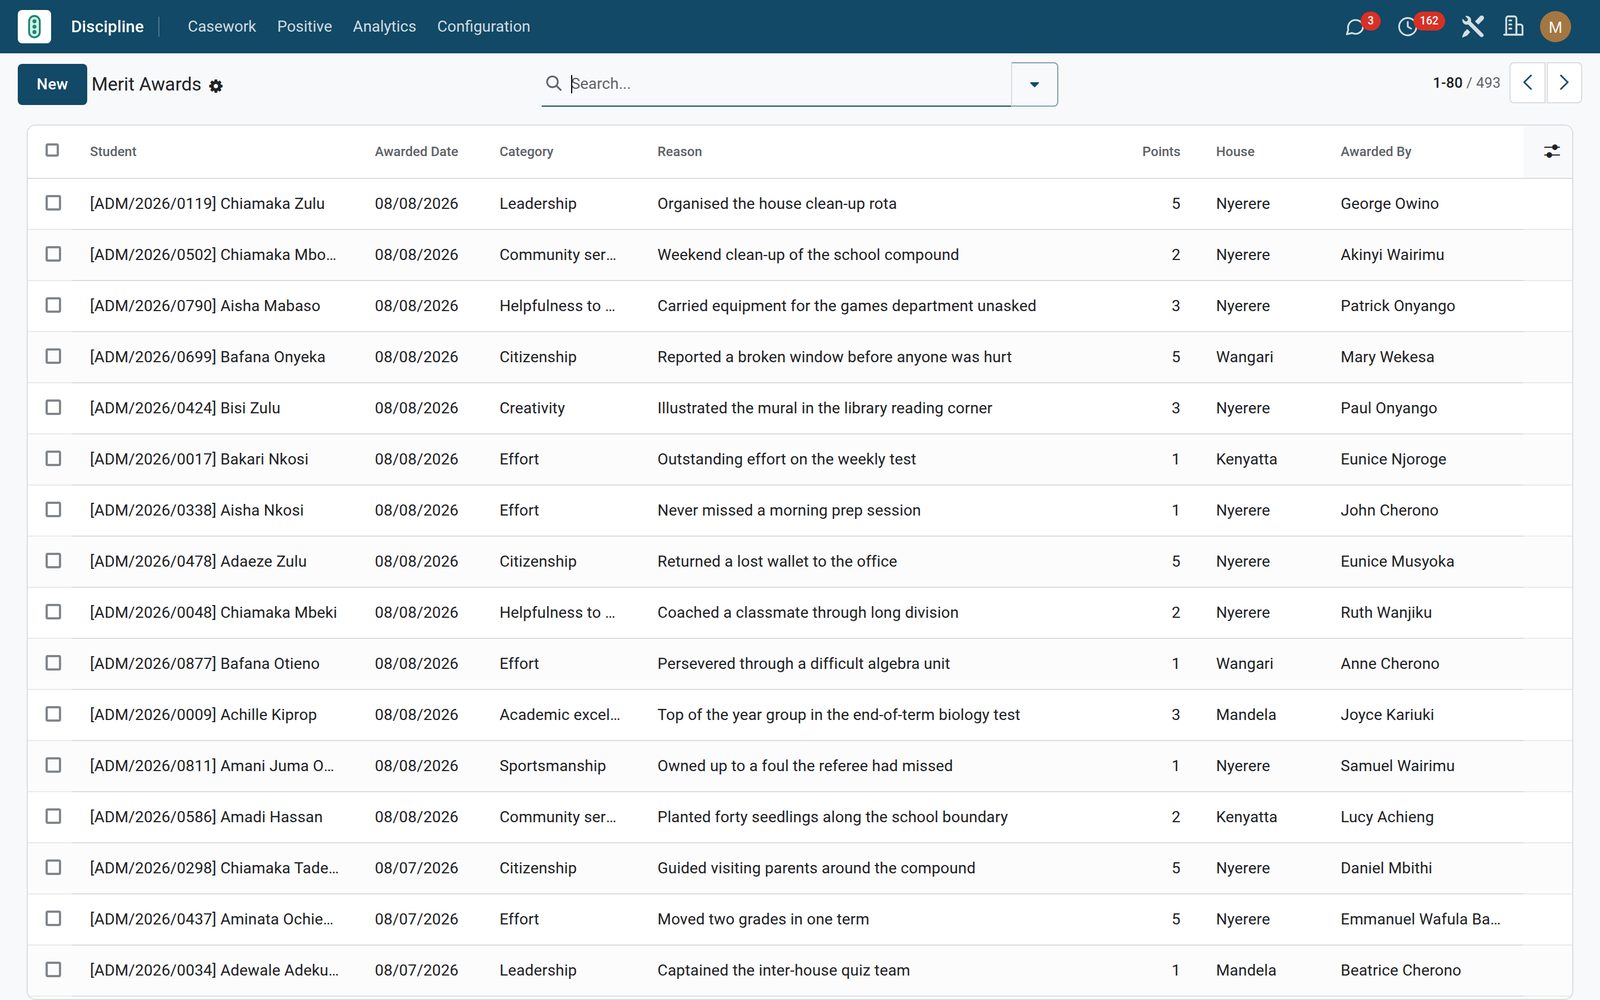1600x1000 pixels.
Task: Click the gear icon beside Merit Awards
Action: coord(216,86)
